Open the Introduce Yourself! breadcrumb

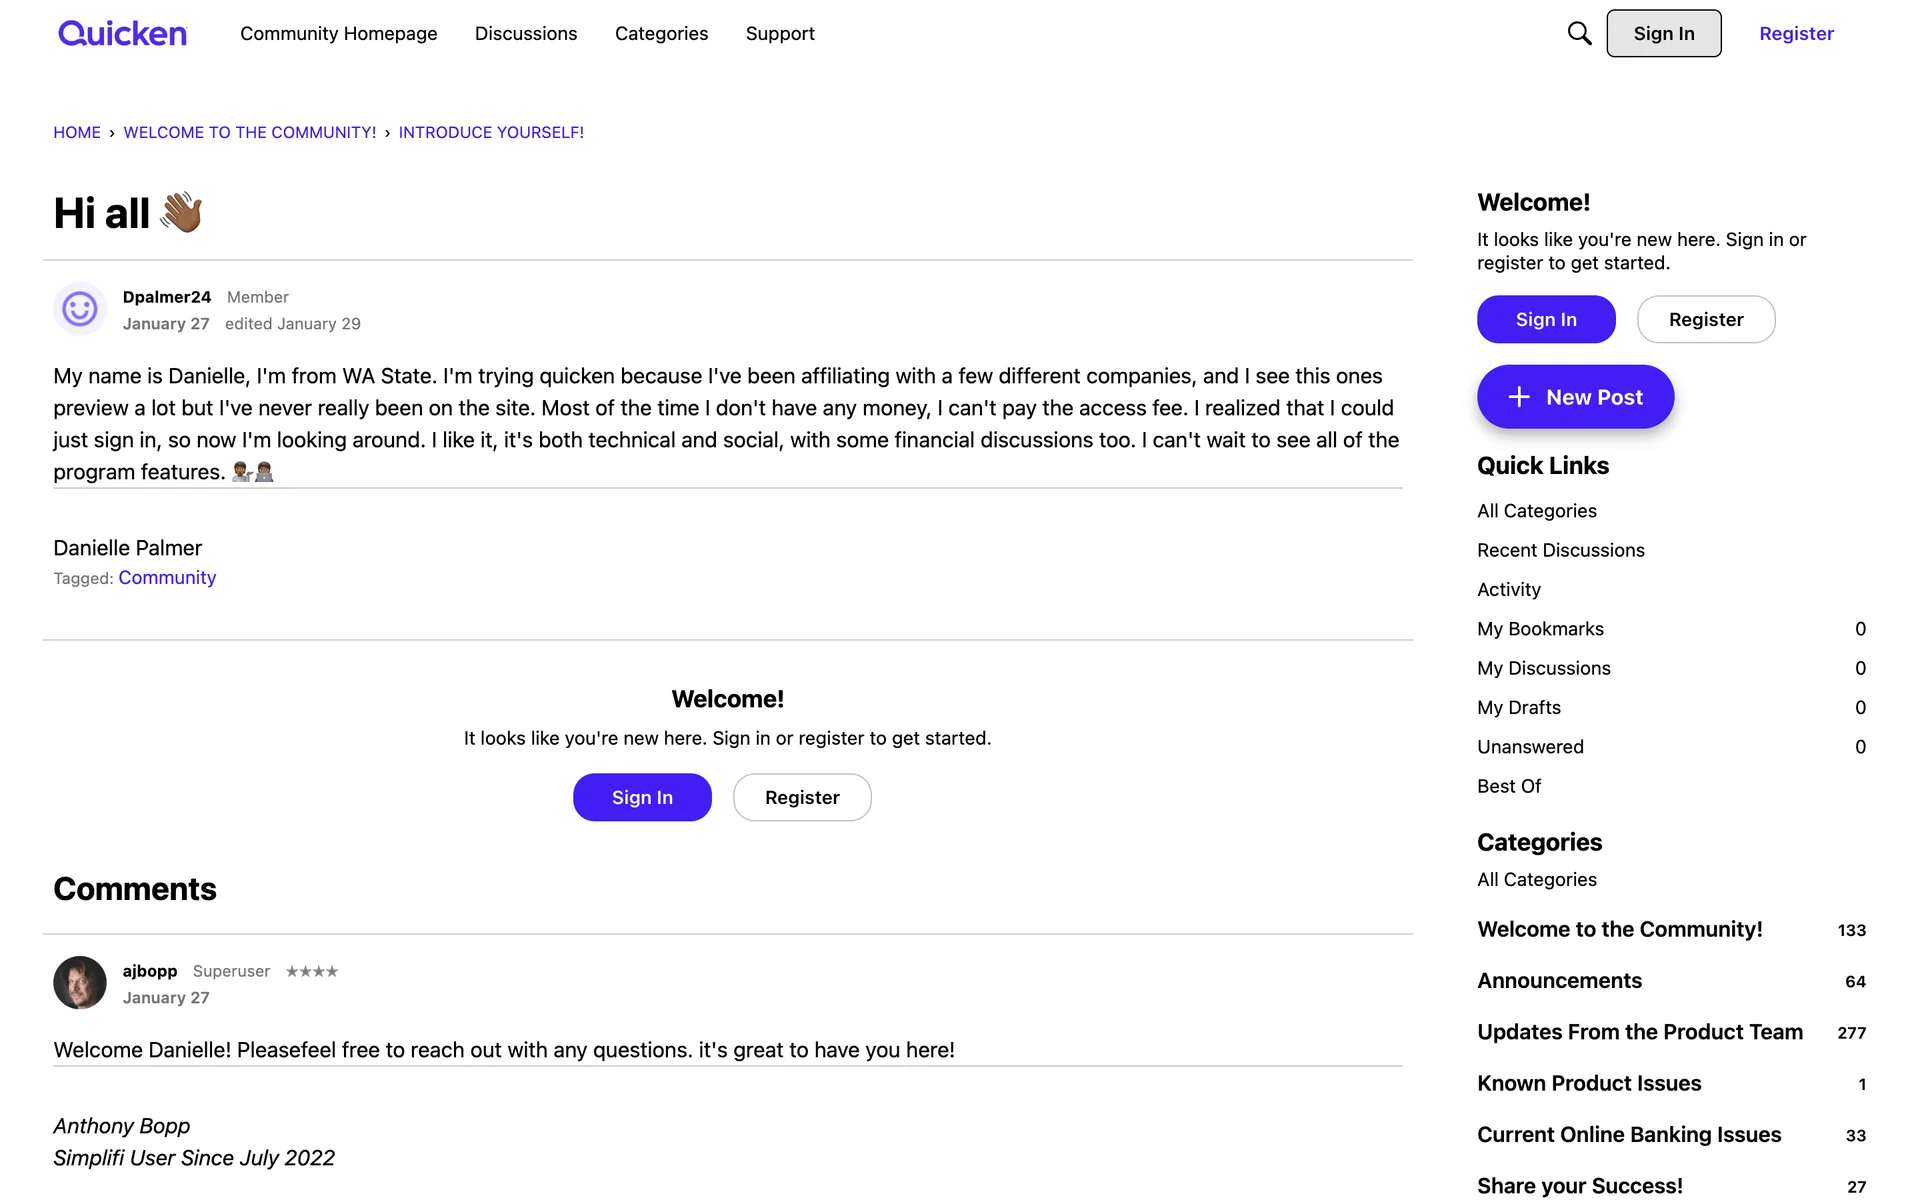[491, 132]
